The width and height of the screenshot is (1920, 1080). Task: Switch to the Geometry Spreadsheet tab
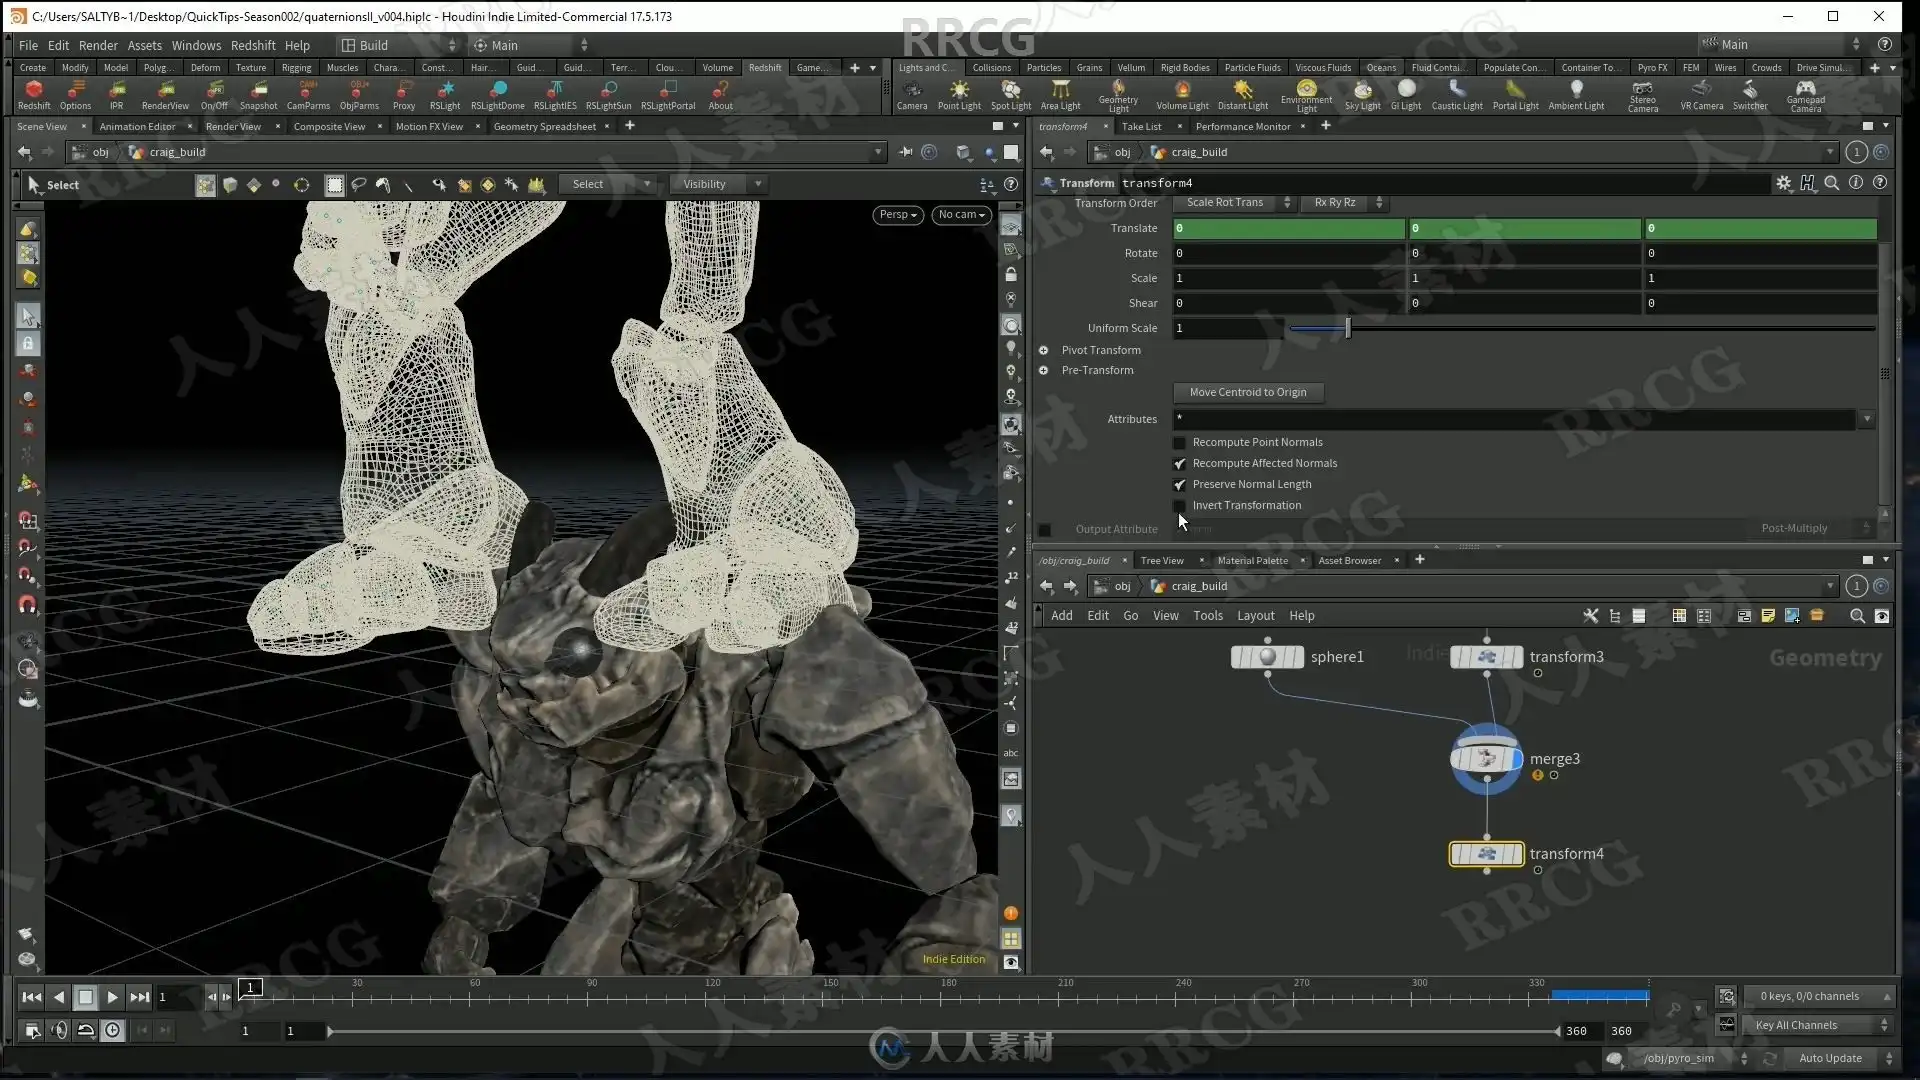click(x=544, y=126)
